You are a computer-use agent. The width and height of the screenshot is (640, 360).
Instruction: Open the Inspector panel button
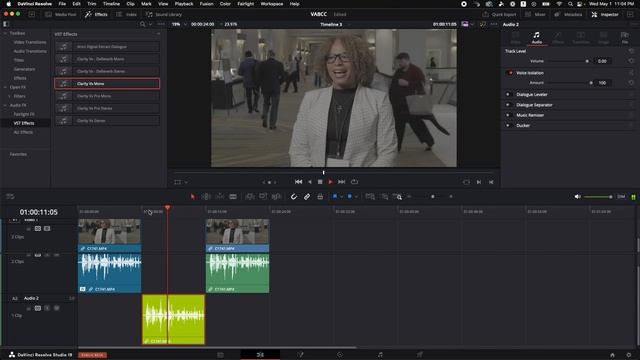click(605, 14)
